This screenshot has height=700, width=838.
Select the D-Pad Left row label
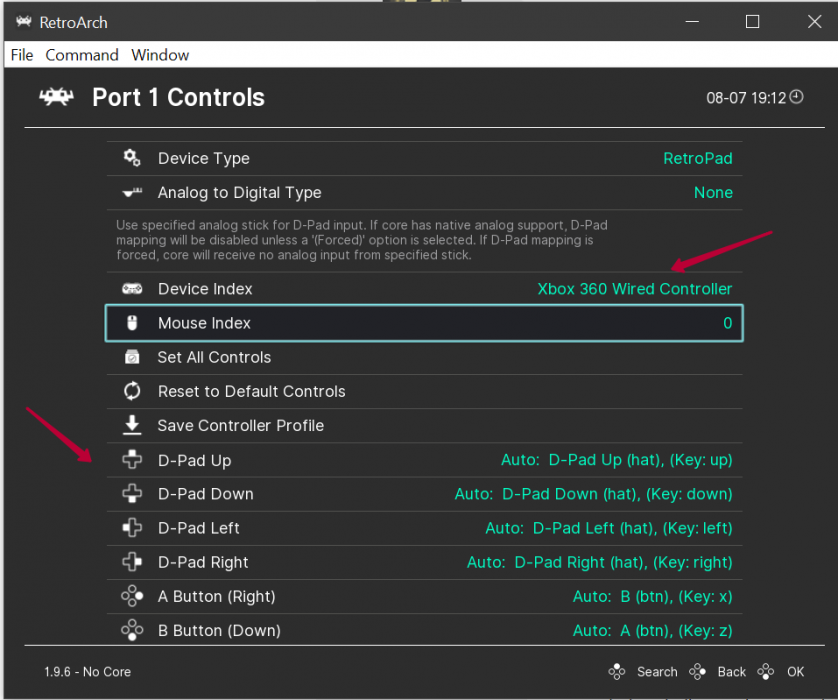click(199, 528)
